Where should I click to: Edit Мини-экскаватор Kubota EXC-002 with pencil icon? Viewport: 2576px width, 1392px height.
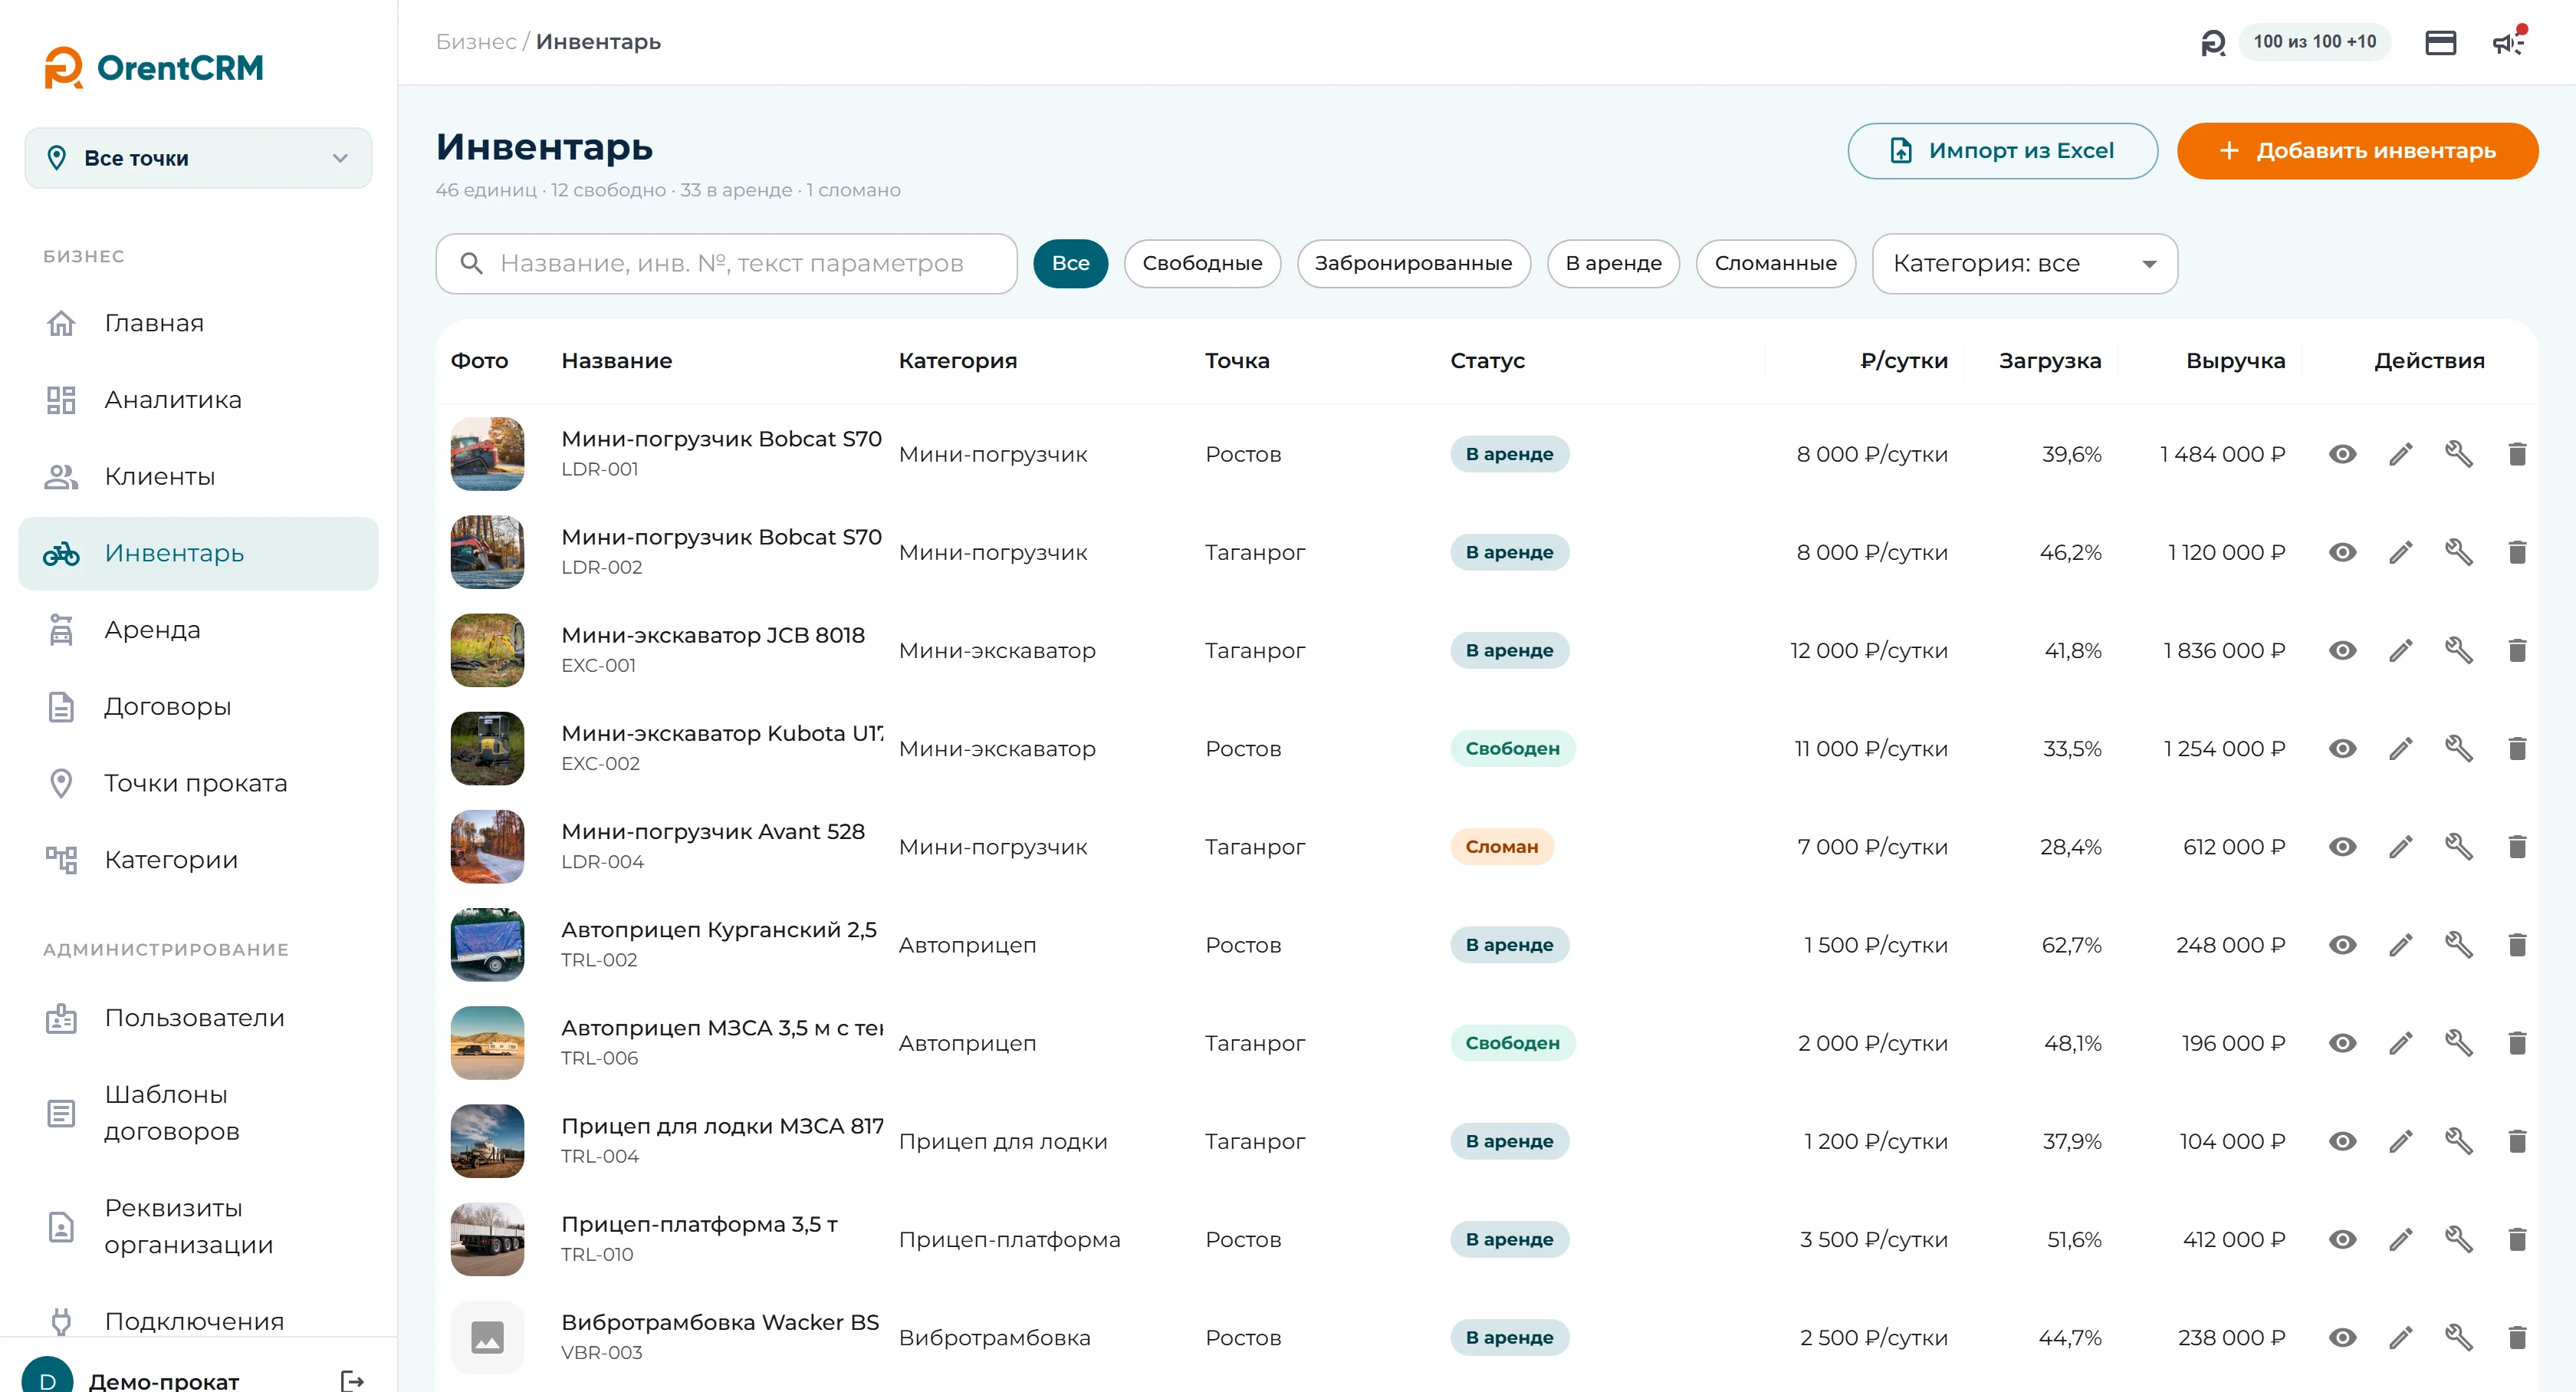[2400, 748]
